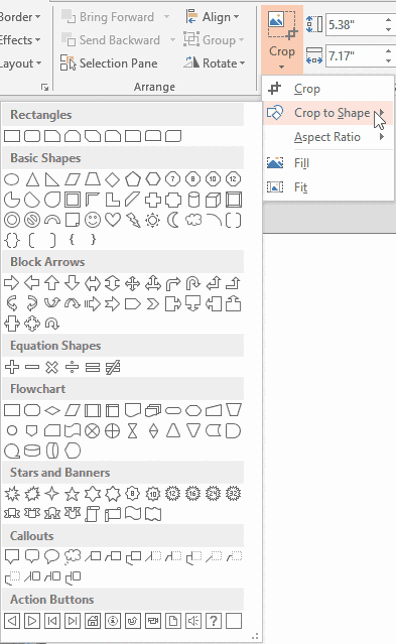396x644 pixels.
Task: Select the Division equation shape
Action: coord(72,367)
